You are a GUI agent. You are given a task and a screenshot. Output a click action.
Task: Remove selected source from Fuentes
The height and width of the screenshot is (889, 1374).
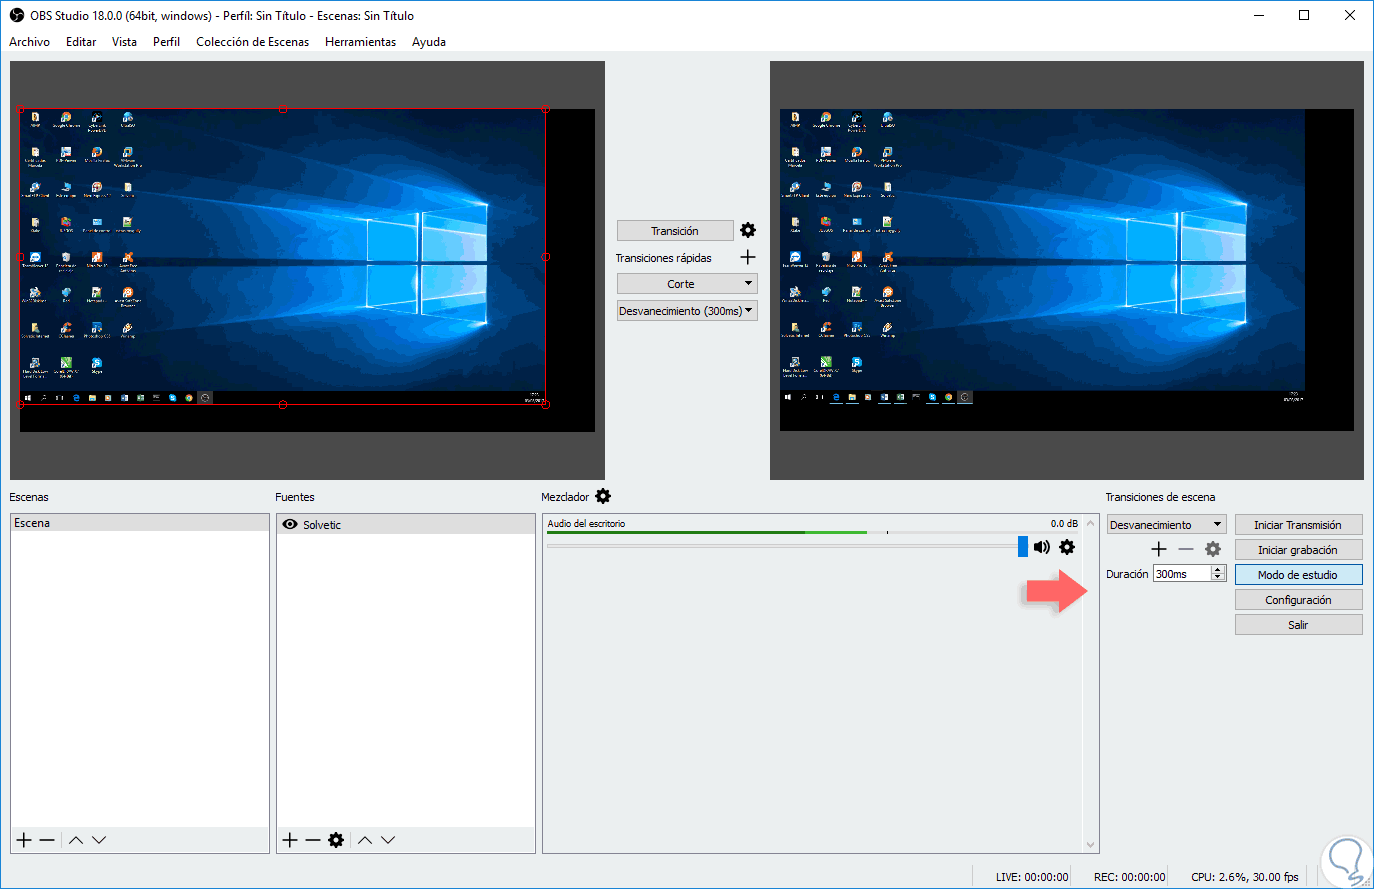(x=313, y=840)
